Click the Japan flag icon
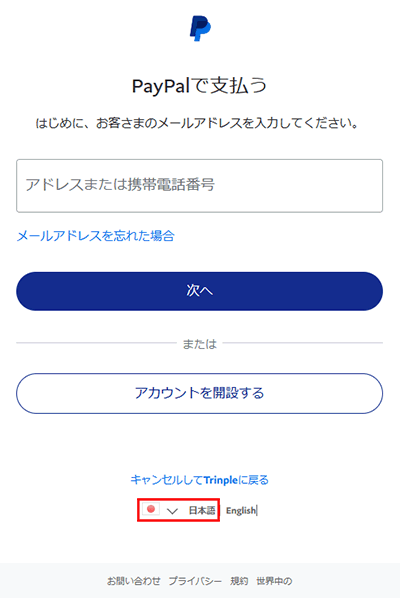Screen dimensions: 400x598 [151, 509]
